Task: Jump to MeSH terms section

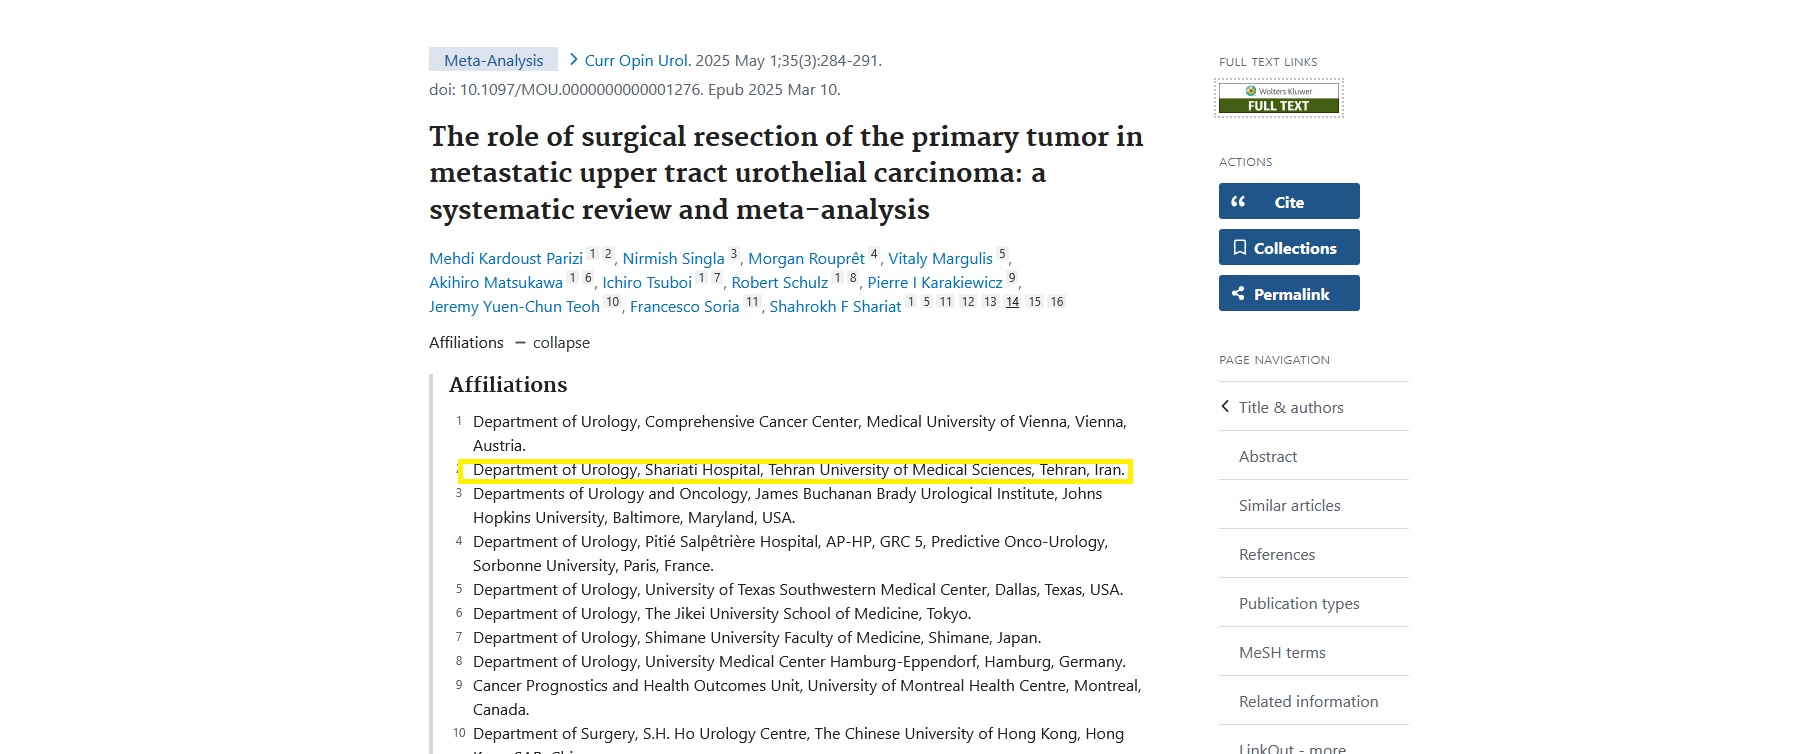Action: point(1281,653)
